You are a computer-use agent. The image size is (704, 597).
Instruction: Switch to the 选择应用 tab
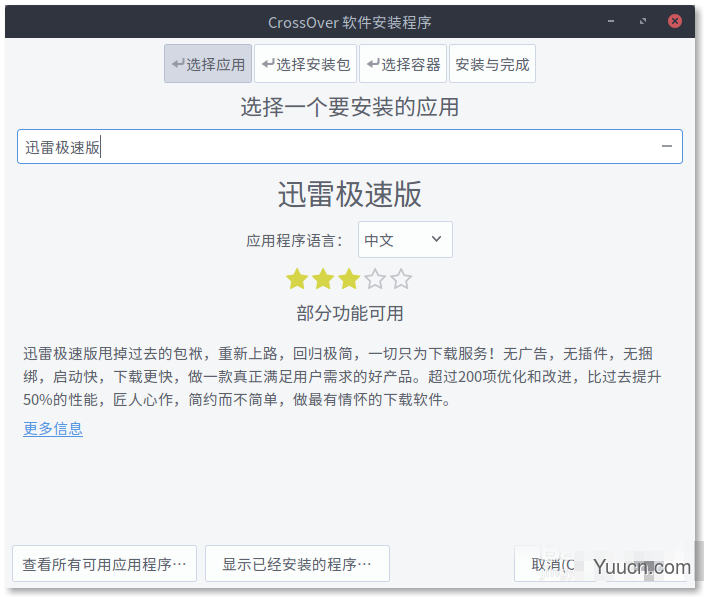pos(208,64)
